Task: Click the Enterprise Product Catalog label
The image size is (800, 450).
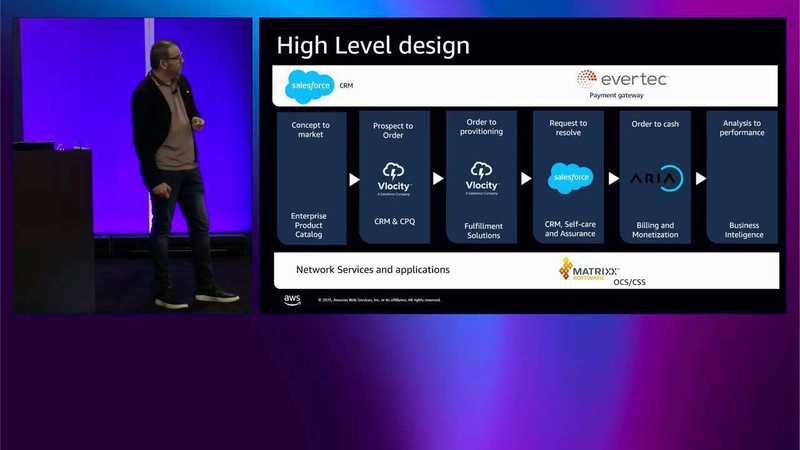Action: [309, 225]
